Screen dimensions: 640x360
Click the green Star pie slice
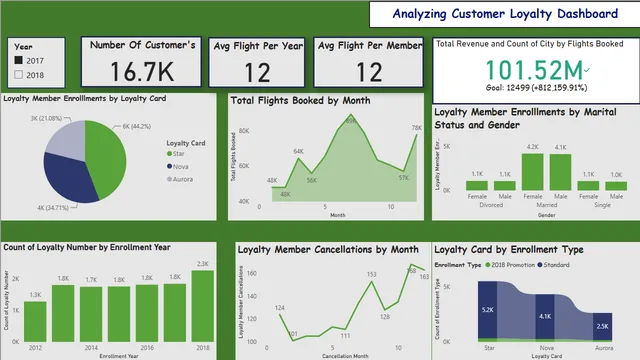click(108, 159)
